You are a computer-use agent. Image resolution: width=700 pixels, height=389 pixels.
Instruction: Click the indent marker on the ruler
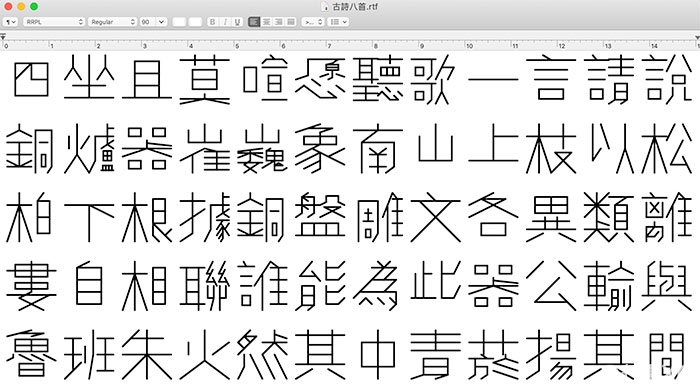(3, 36)
